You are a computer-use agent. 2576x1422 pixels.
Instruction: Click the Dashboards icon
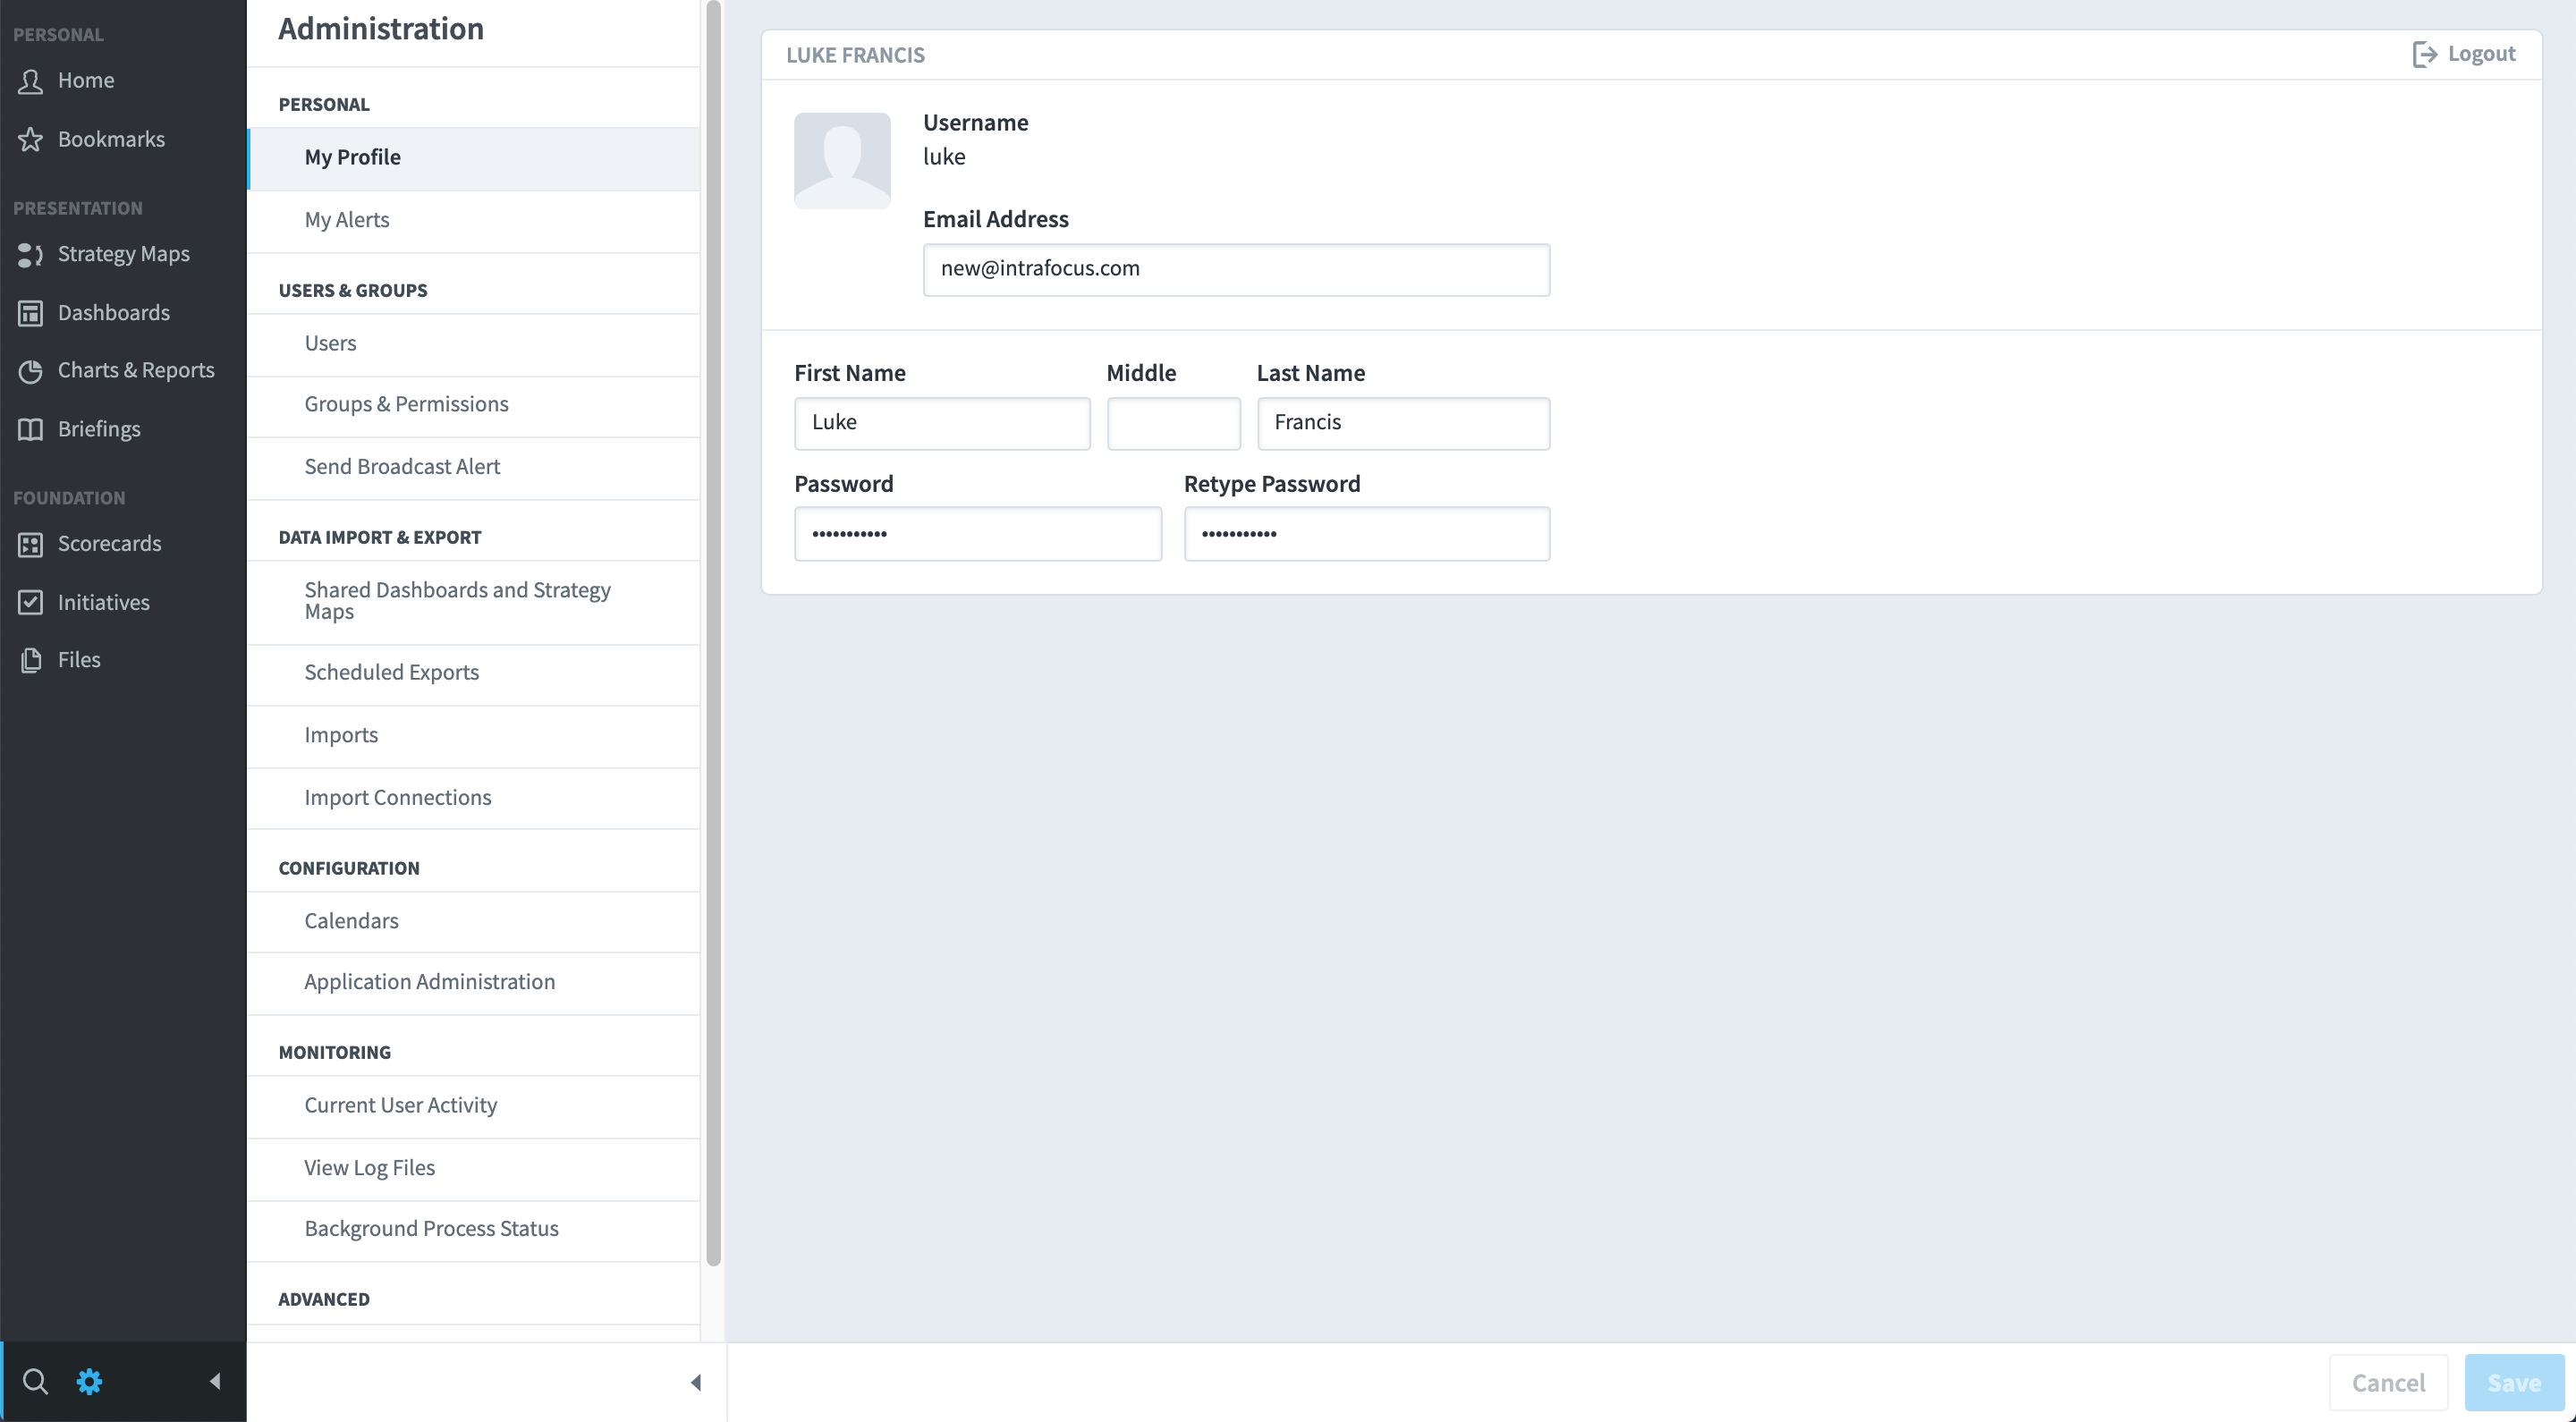tap(31, 313)
